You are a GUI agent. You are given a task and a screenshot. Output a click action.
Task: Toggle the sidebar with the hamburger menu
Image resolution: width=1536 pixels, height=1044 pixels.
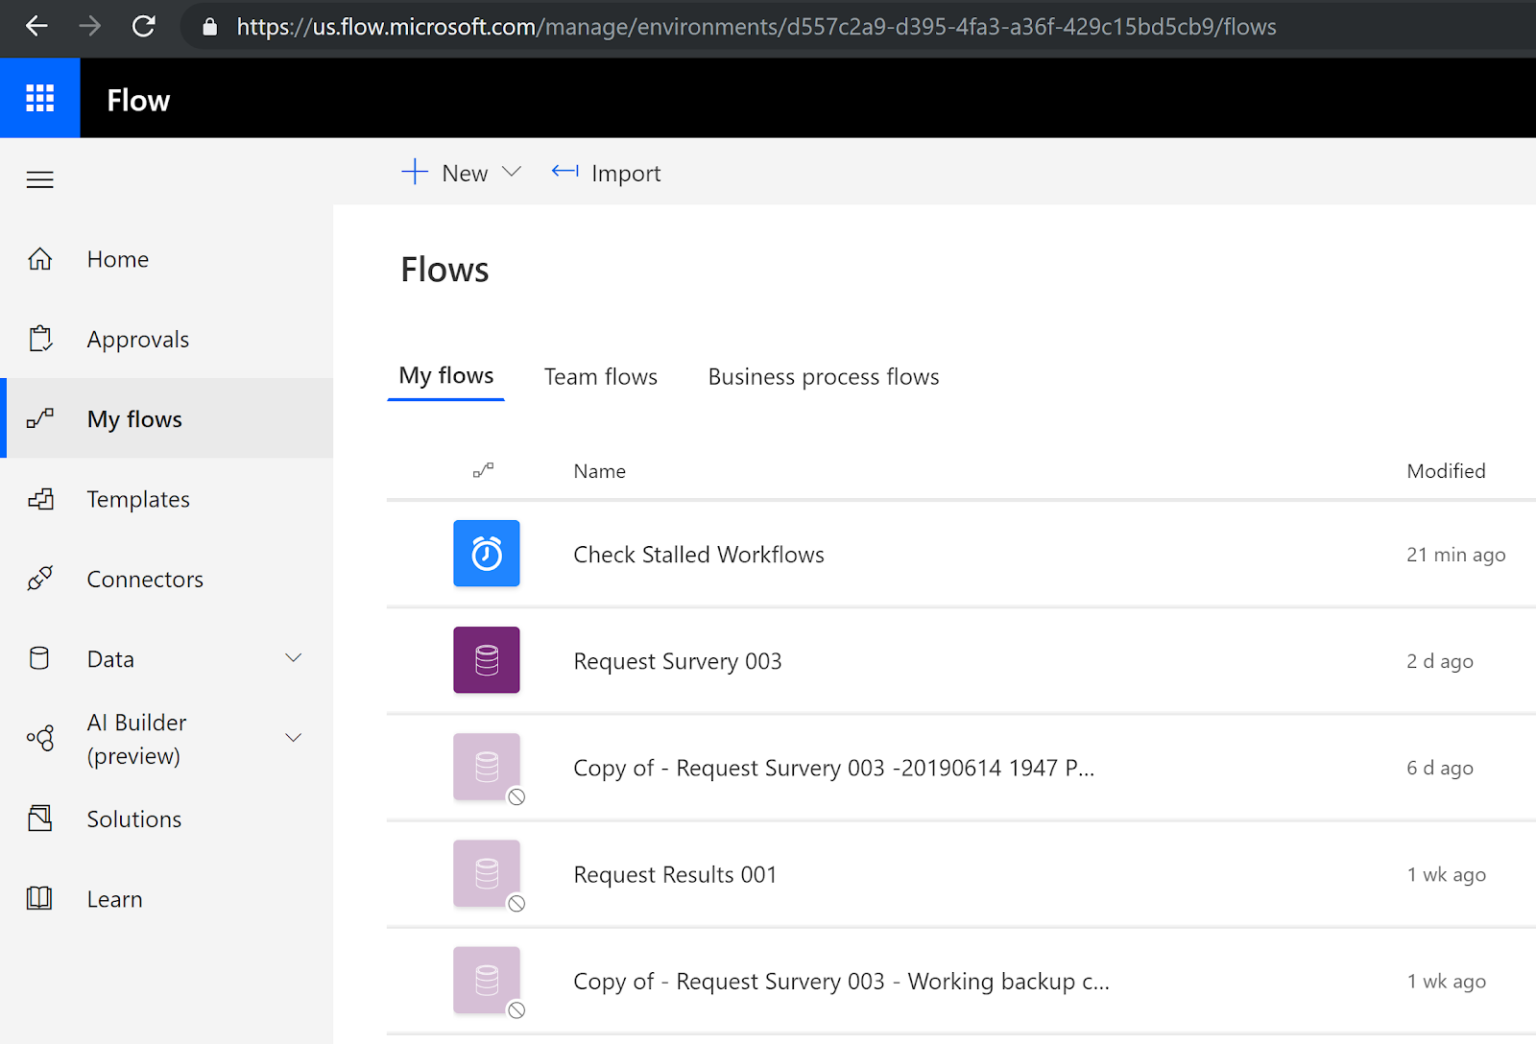(x=40, y=179)
